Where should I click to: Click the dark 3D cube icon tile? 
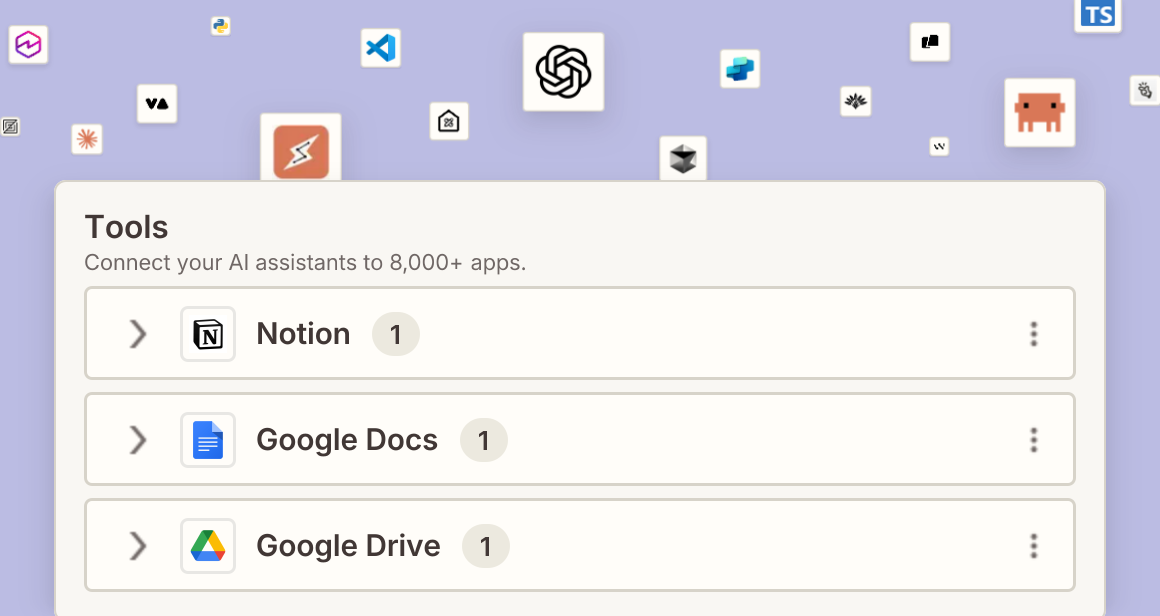pyautogui.click(x=683, y=158)
